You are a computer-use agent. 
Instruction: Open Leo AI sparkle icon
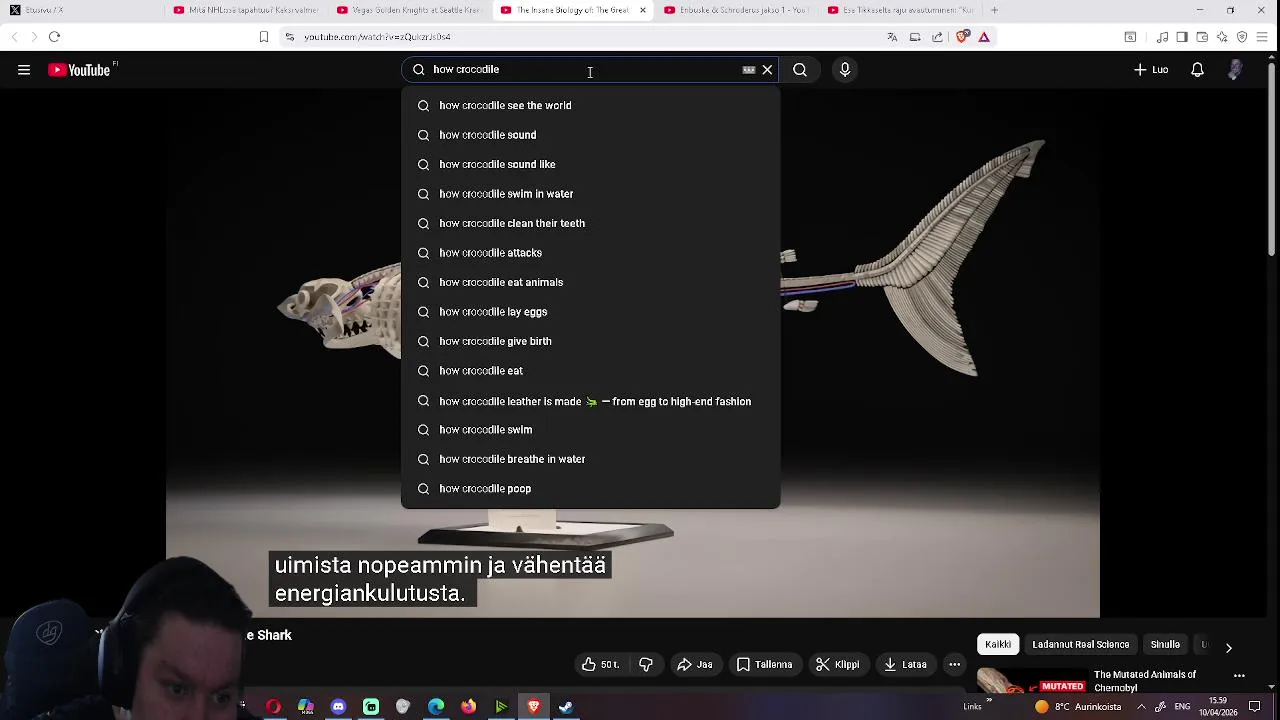pos(1222,37)
